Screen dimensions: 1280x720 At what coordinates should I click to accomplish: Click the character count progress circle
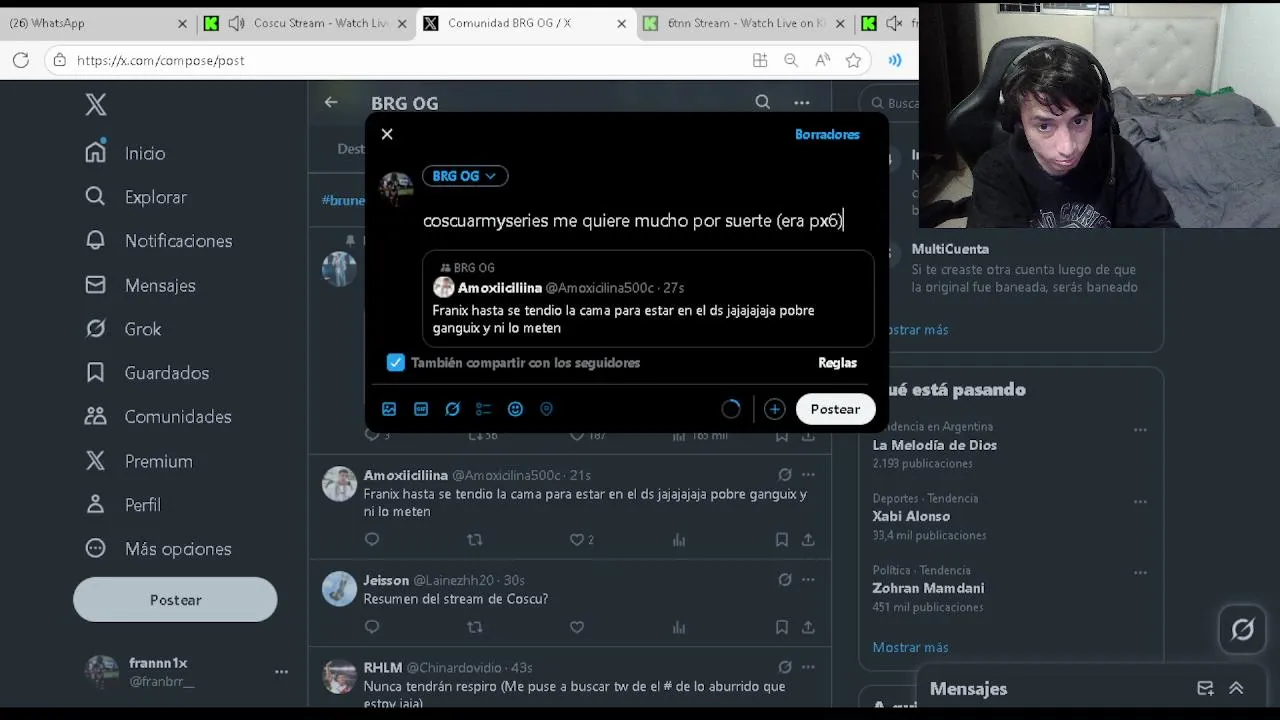(x=731, y=409)
